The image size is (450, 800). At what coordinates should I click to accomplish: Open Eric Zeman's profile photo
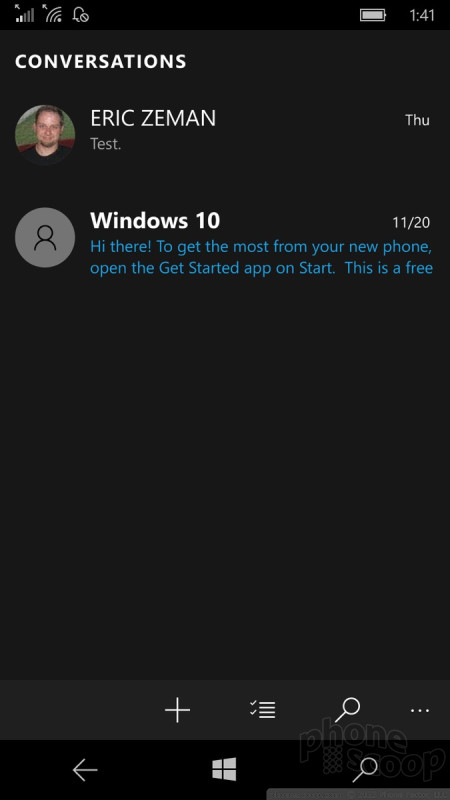[x=45, y=135]
